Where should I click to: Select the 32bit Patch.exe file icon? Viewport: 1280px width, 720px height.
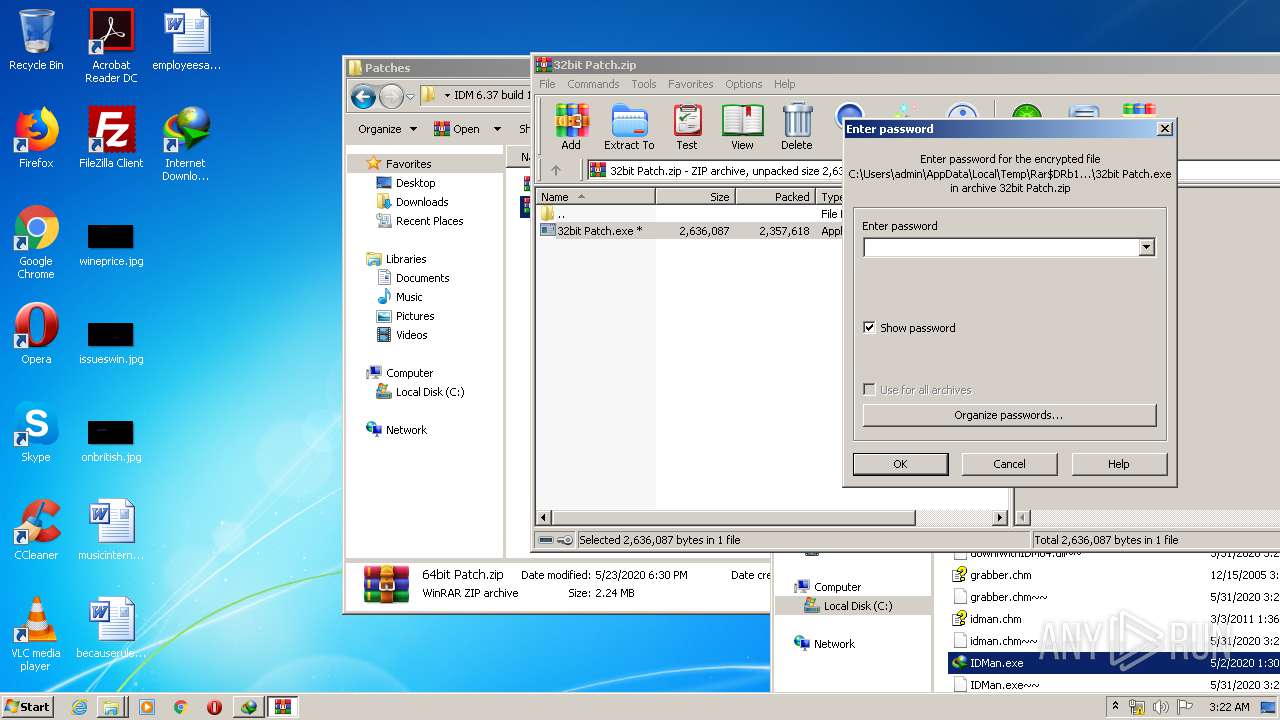point(548,230)
